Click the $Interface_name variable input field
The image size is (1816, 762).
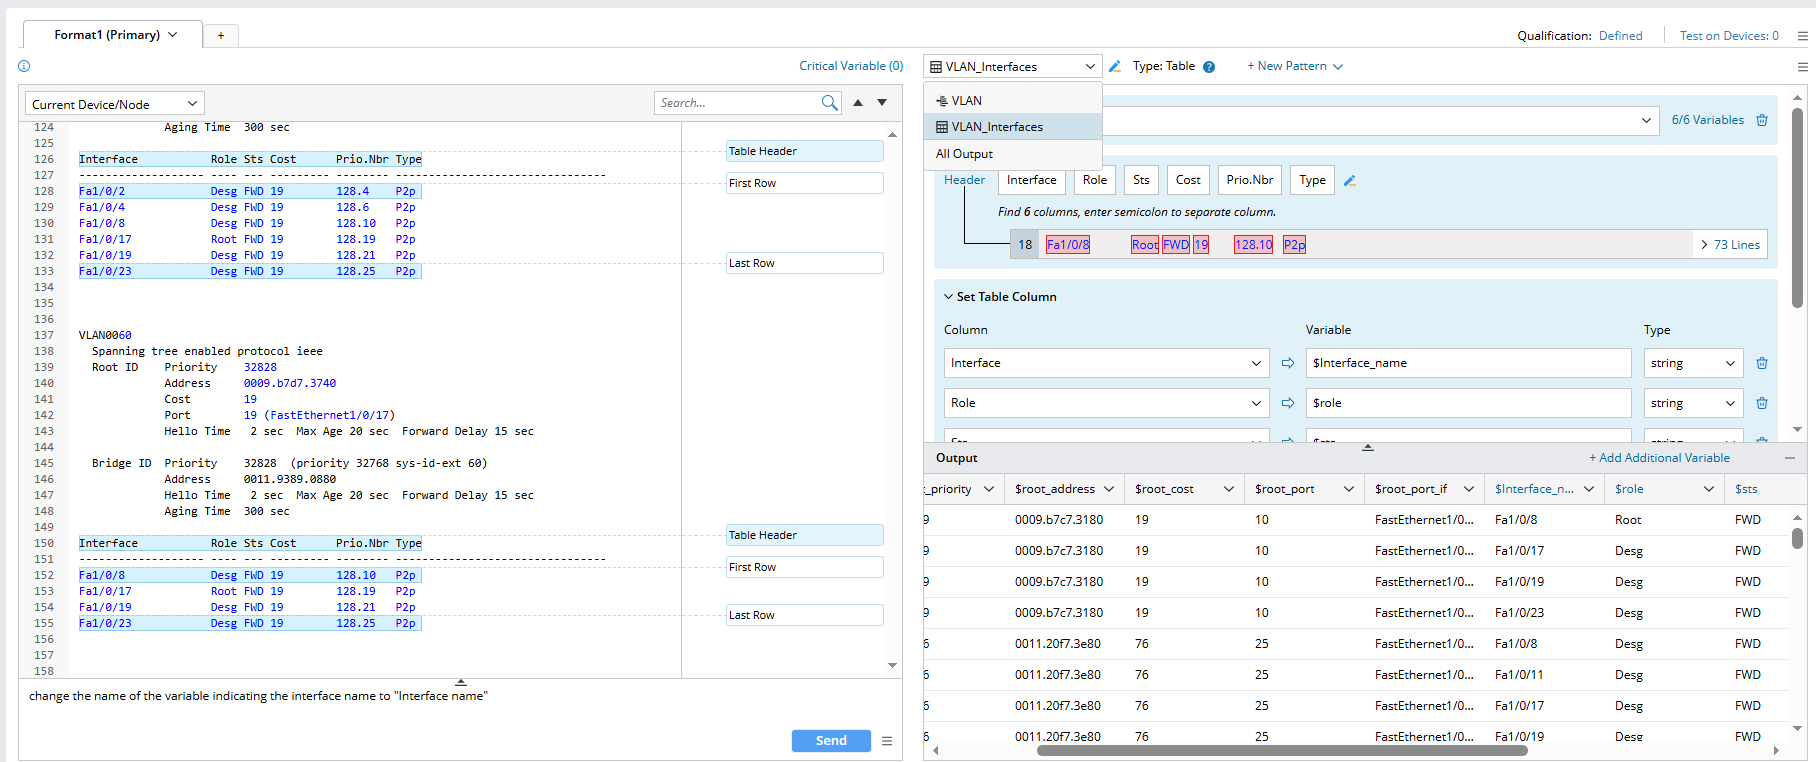pos(1467,363)
